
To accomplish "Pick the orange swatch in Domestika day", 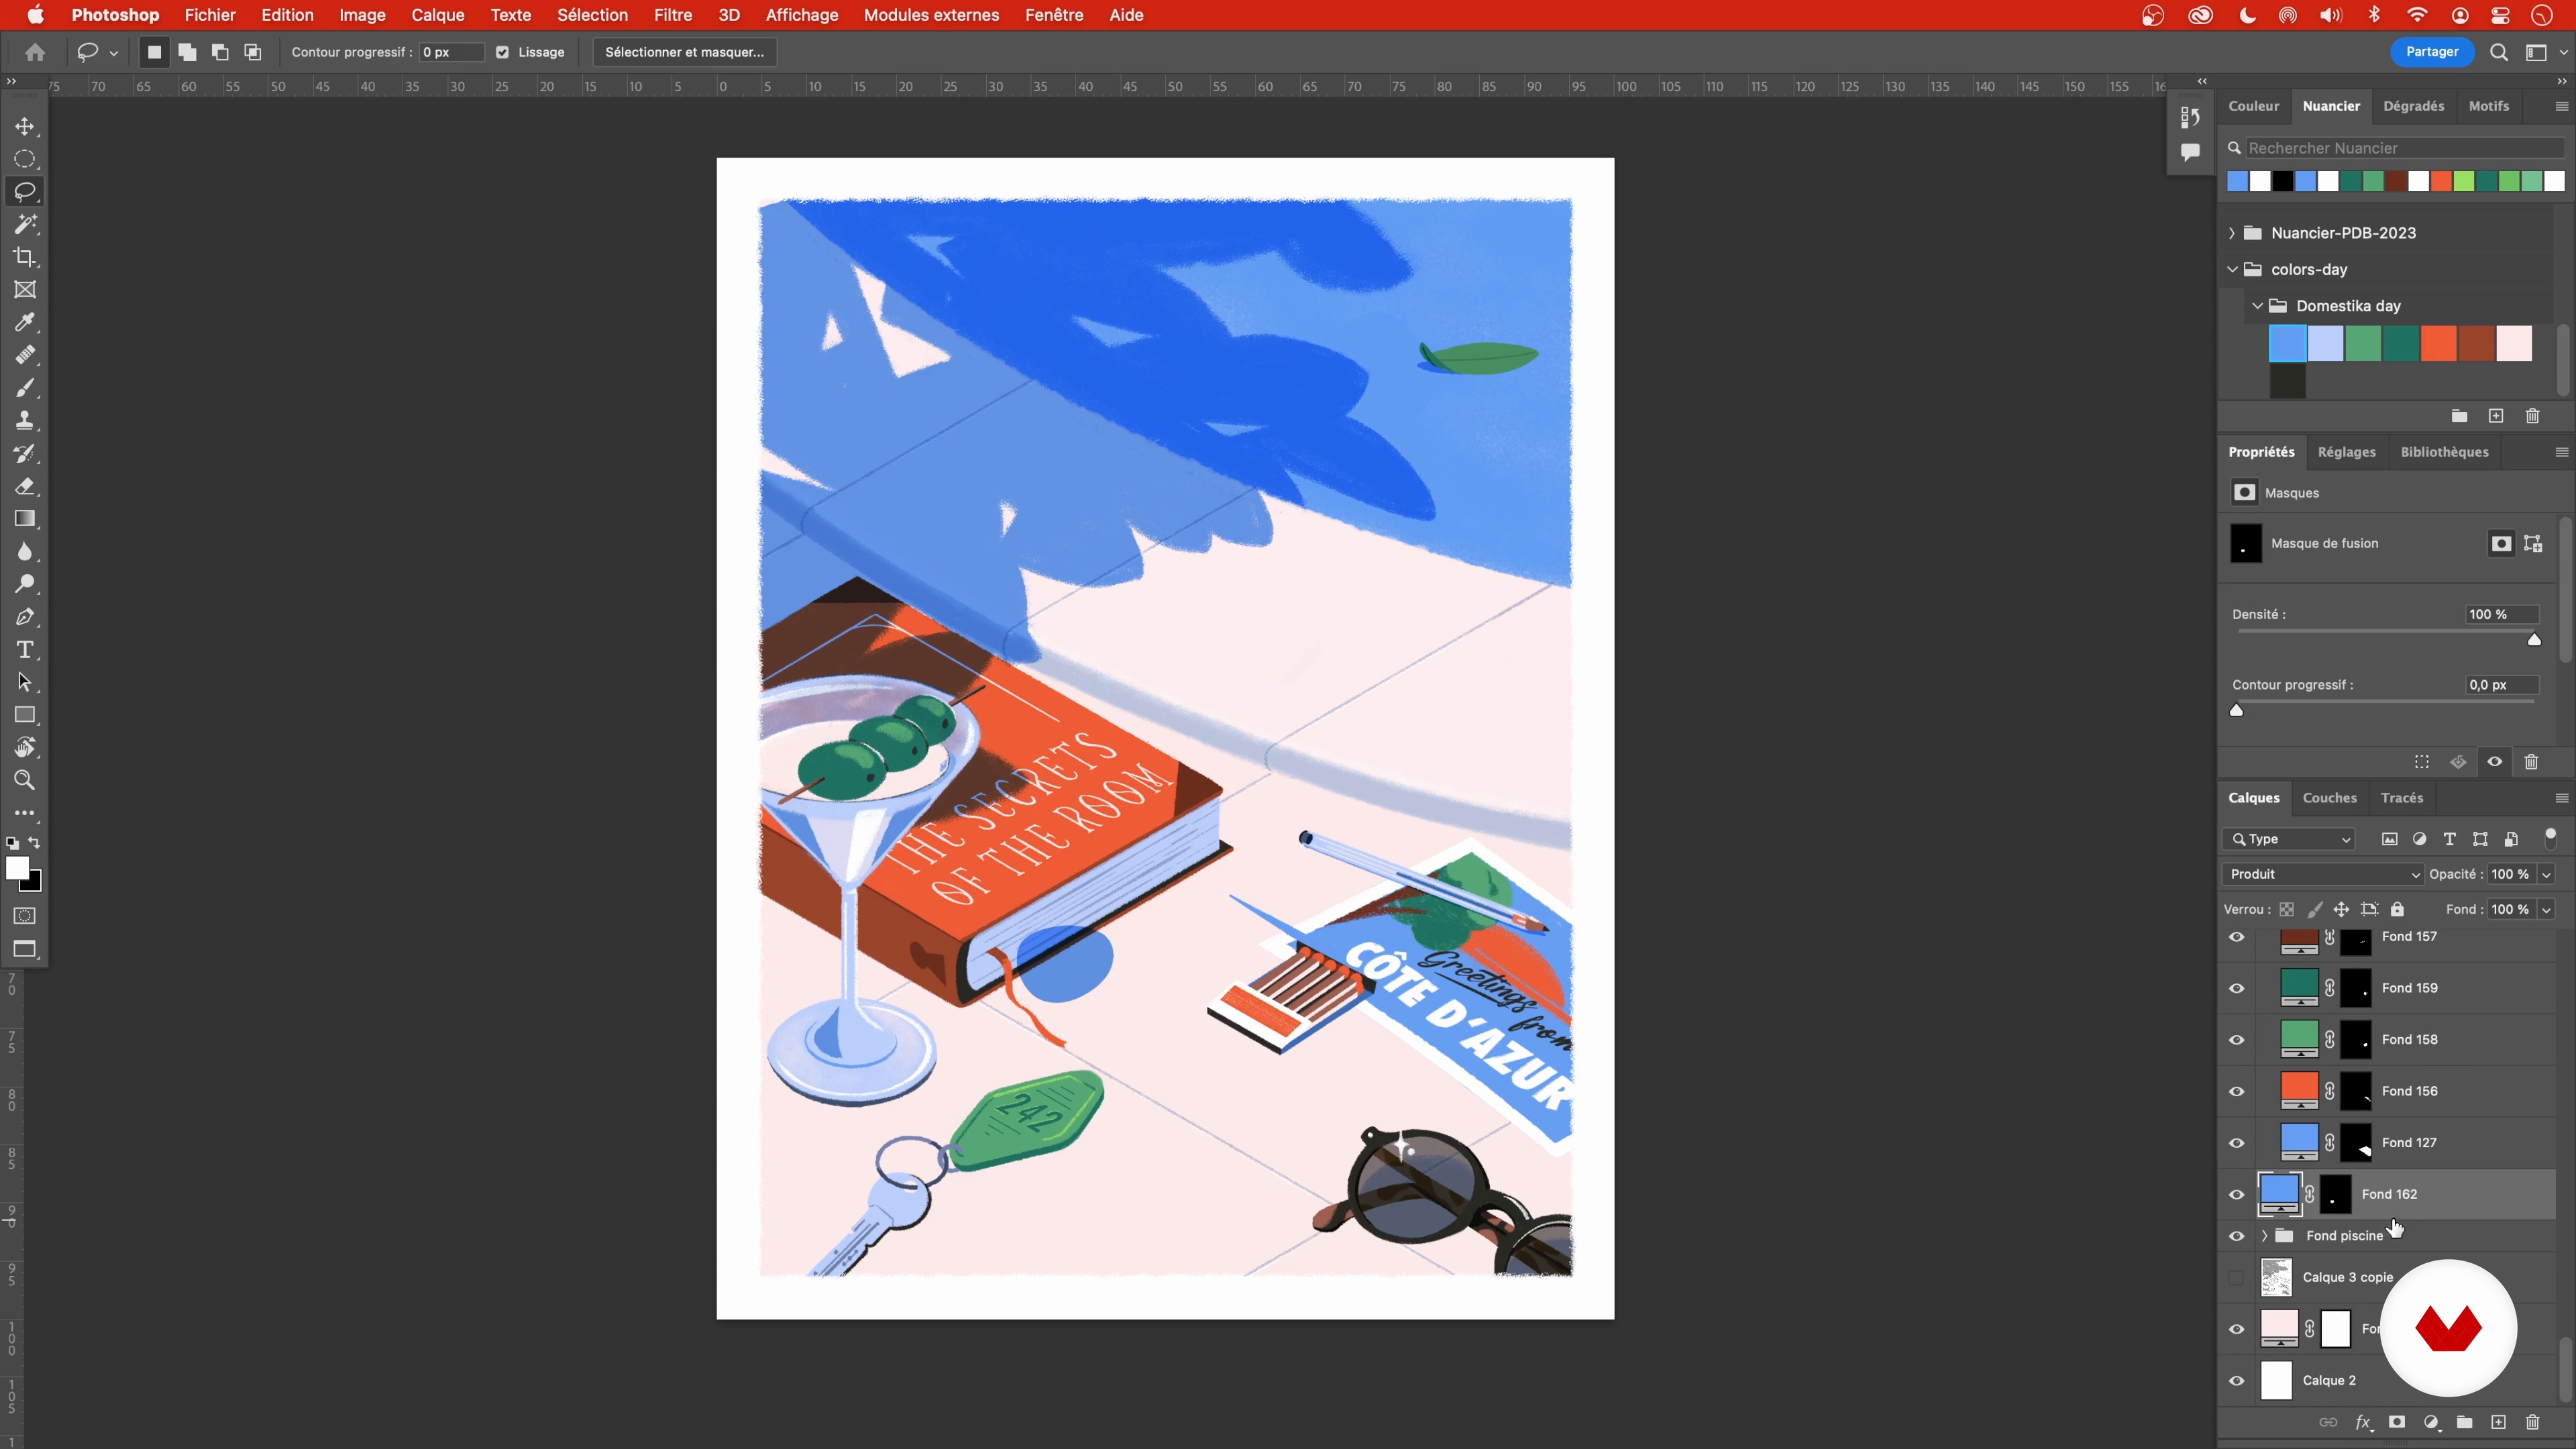I will (x=2439, y=343).
